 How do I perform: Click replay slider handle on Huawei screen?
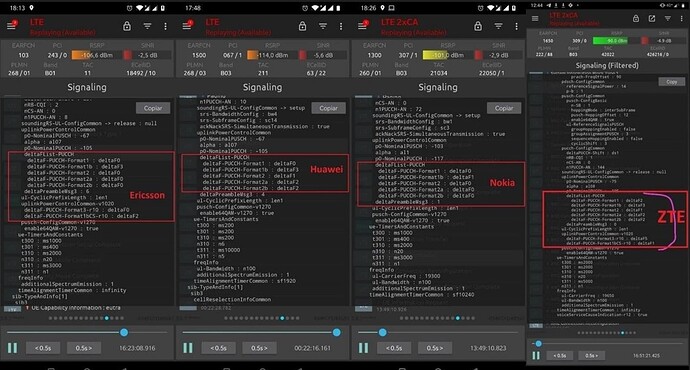[x=337, y=332]
